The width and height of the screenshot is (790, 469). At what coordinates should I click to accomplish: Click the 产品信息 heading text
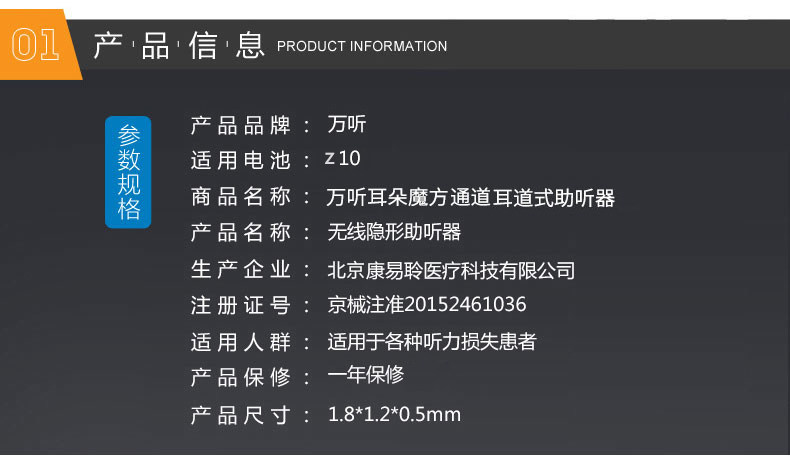(179, 45)
